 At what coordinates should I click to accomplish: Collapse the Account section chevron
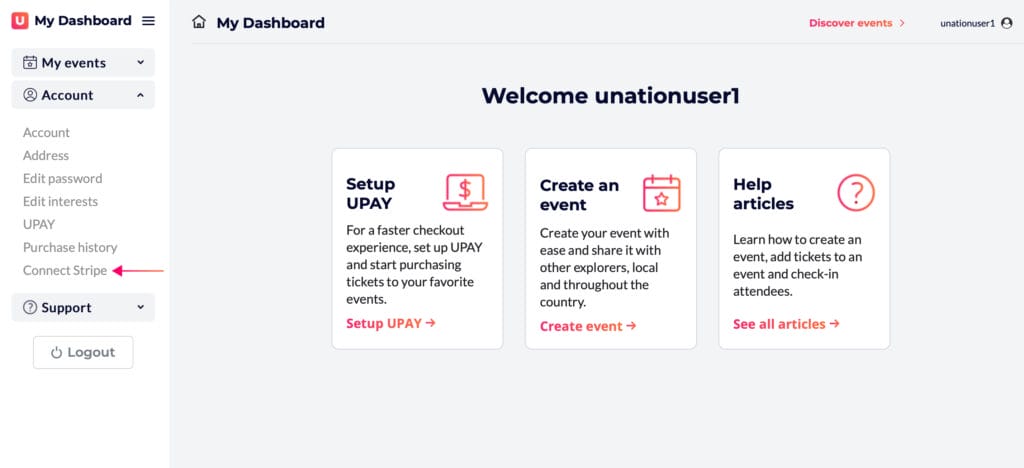pos(140,95)
